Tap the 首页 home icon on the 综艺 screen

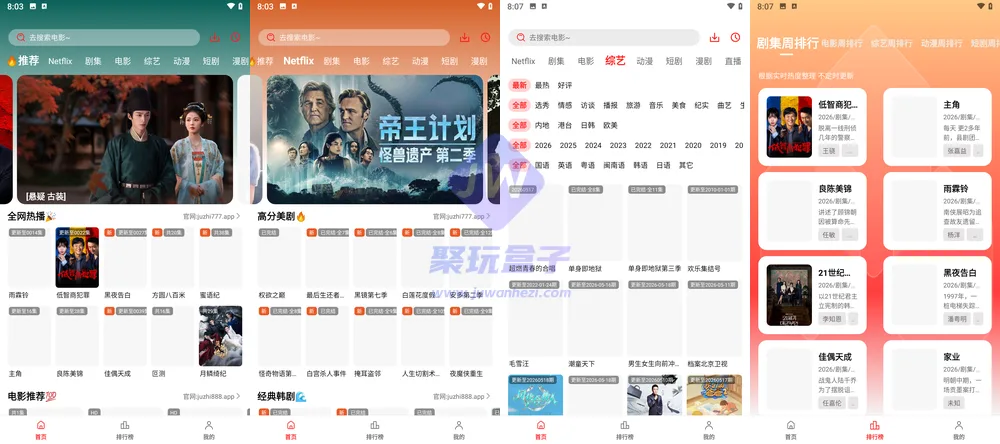541,425
